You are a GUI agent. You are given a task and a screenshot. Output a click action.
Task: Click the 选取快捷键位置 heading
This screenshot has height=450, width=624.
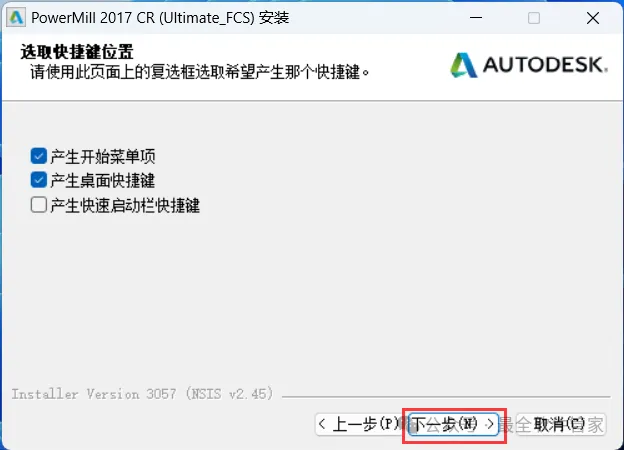tap(77, 52)
